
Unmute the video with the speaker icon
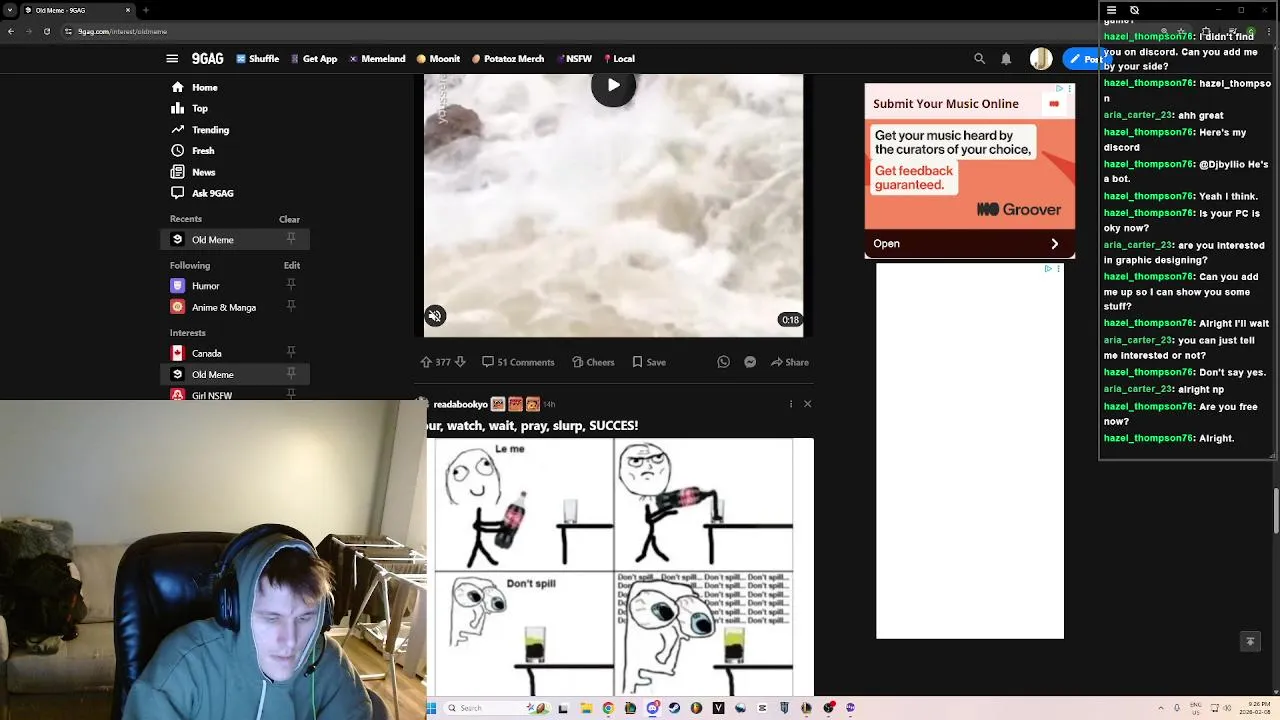click(435, 316)
